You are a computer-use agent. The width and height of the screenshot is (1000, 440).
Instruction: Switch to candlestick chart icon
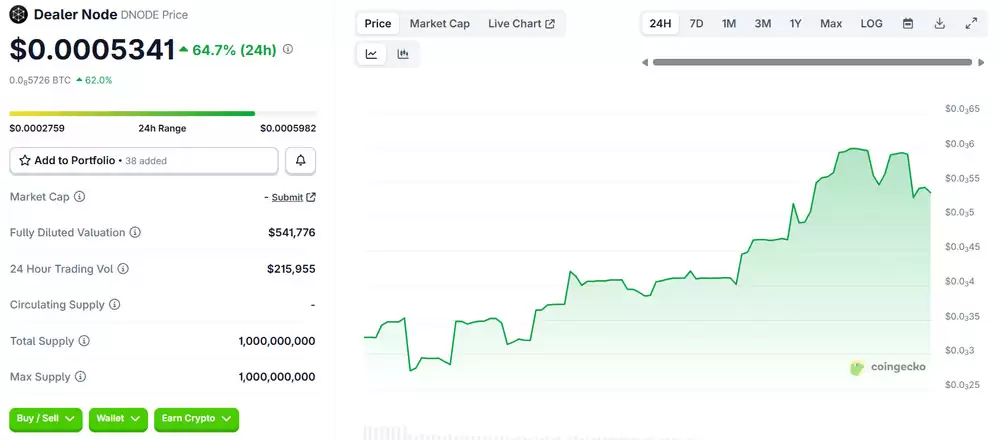pyautogui.click(x=403, y=54)
